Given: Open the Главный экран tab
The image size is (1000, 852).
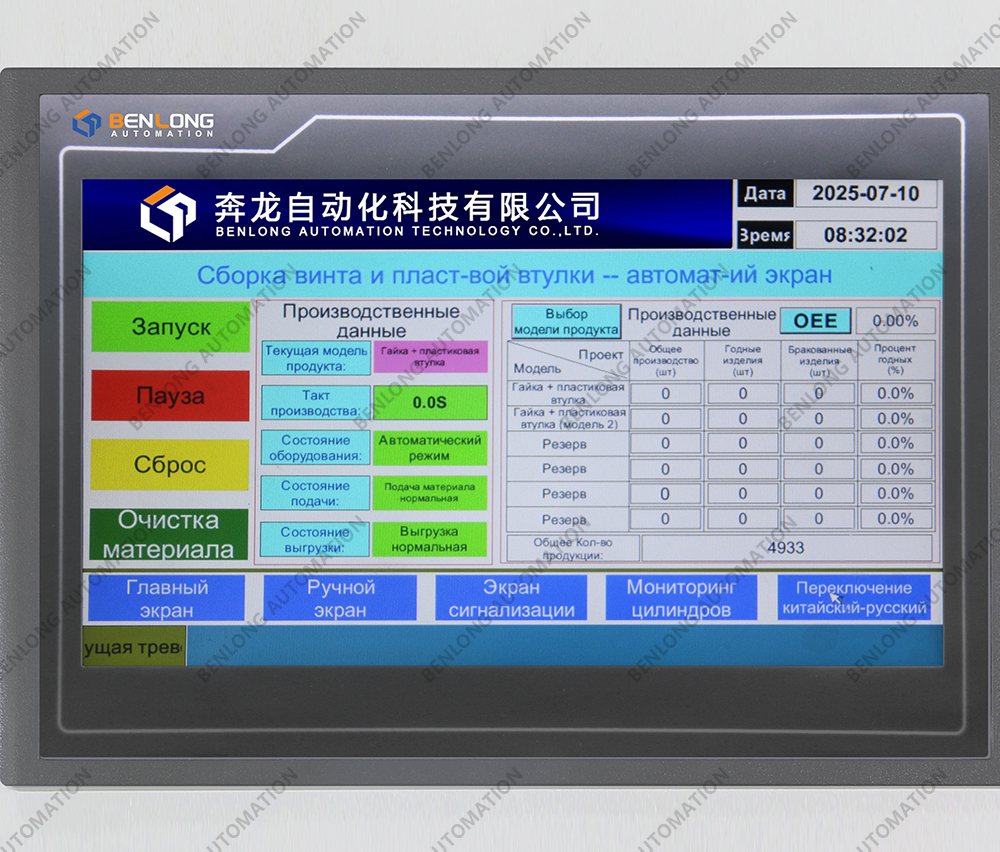Looking at the screenshot, I should pos(166,598).
